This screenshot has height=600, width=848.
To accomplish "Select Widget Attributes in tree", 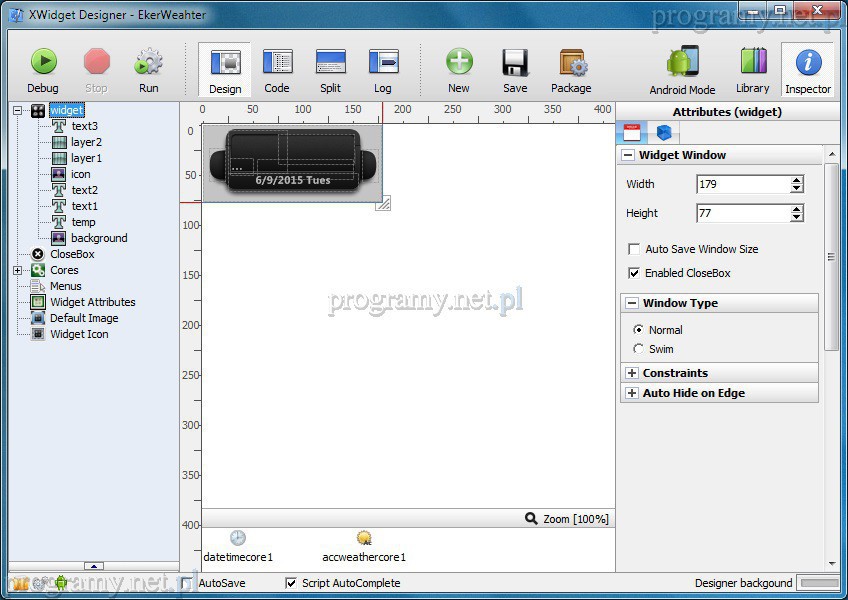I will coord(92,302).
